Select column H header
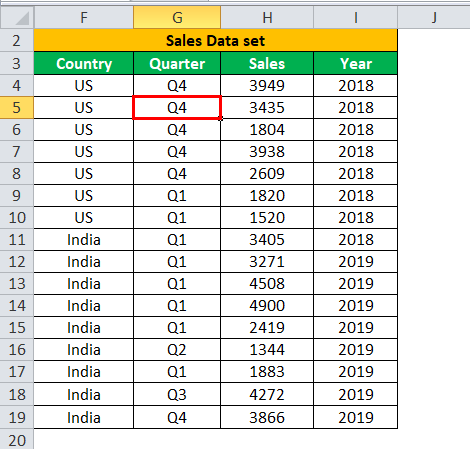 267,17
